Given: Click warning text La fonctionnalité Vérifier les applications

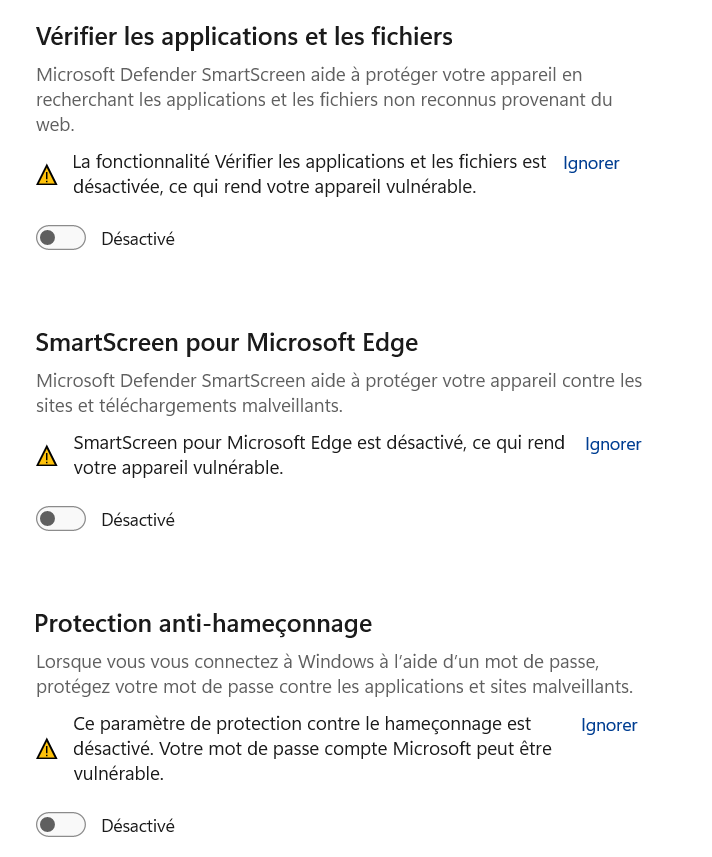Looking at the screenshot, I should 310,174.
